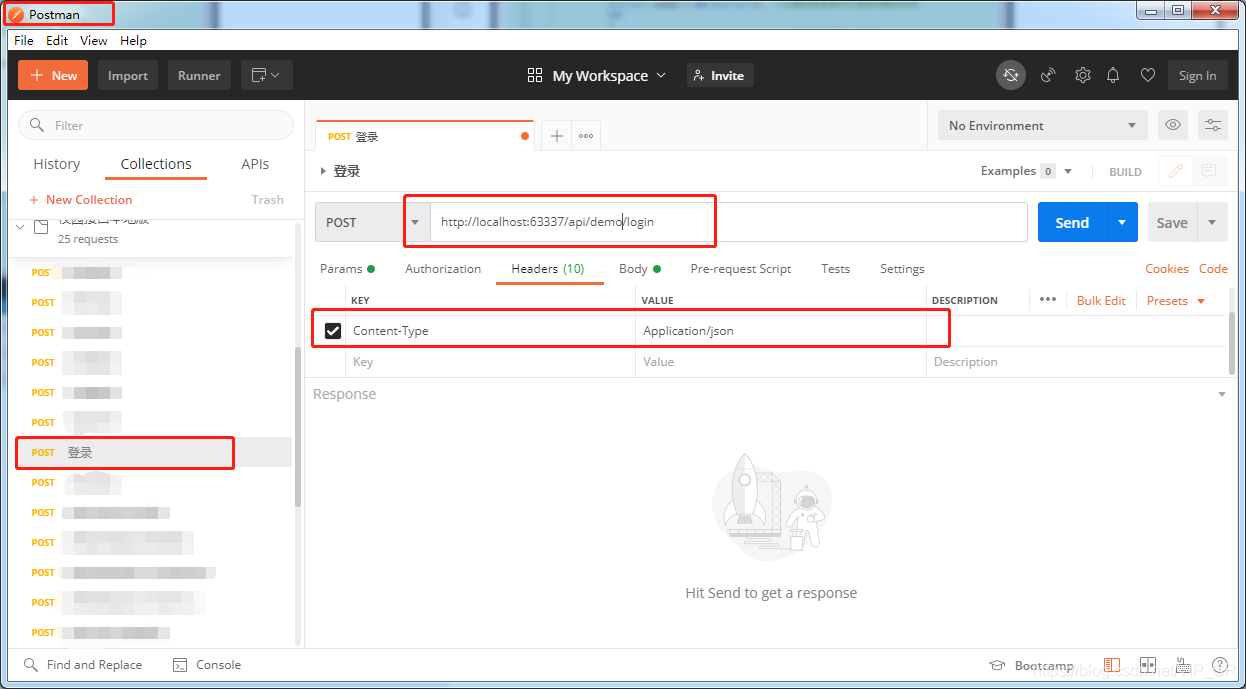Open new window dropdown button in toolbar

coord(266,75)
